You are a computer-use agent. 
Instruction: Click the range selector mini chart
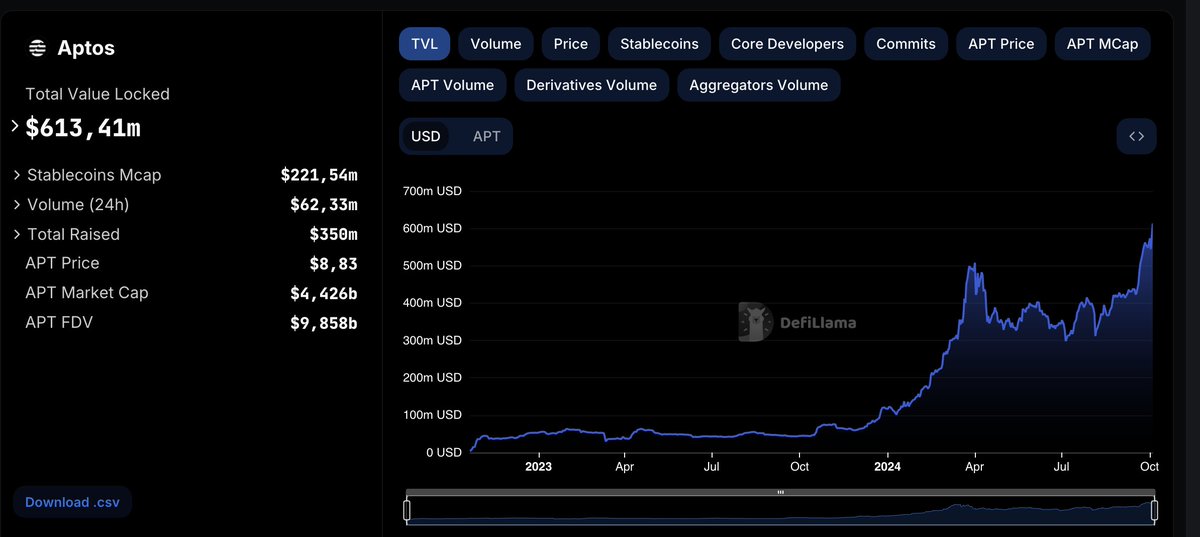point(780,510)
